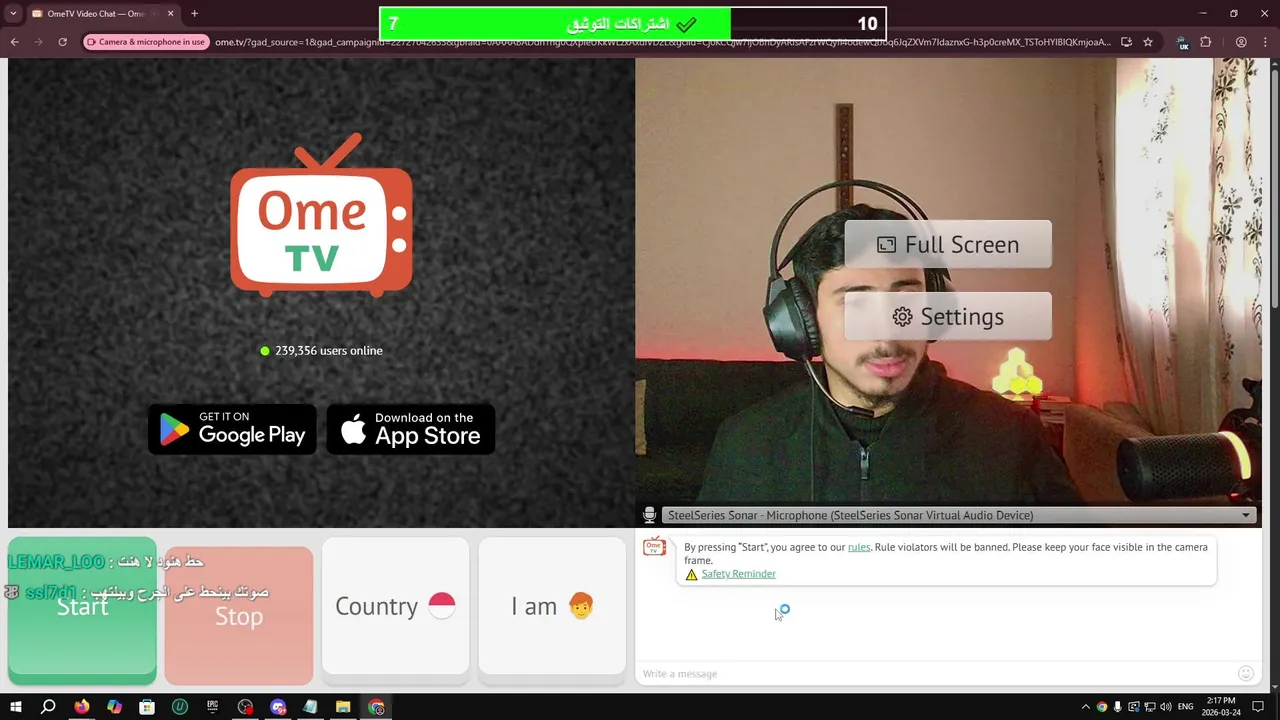
Task: Click the ome.tv address bar URL
Action: tap(662, 42)
